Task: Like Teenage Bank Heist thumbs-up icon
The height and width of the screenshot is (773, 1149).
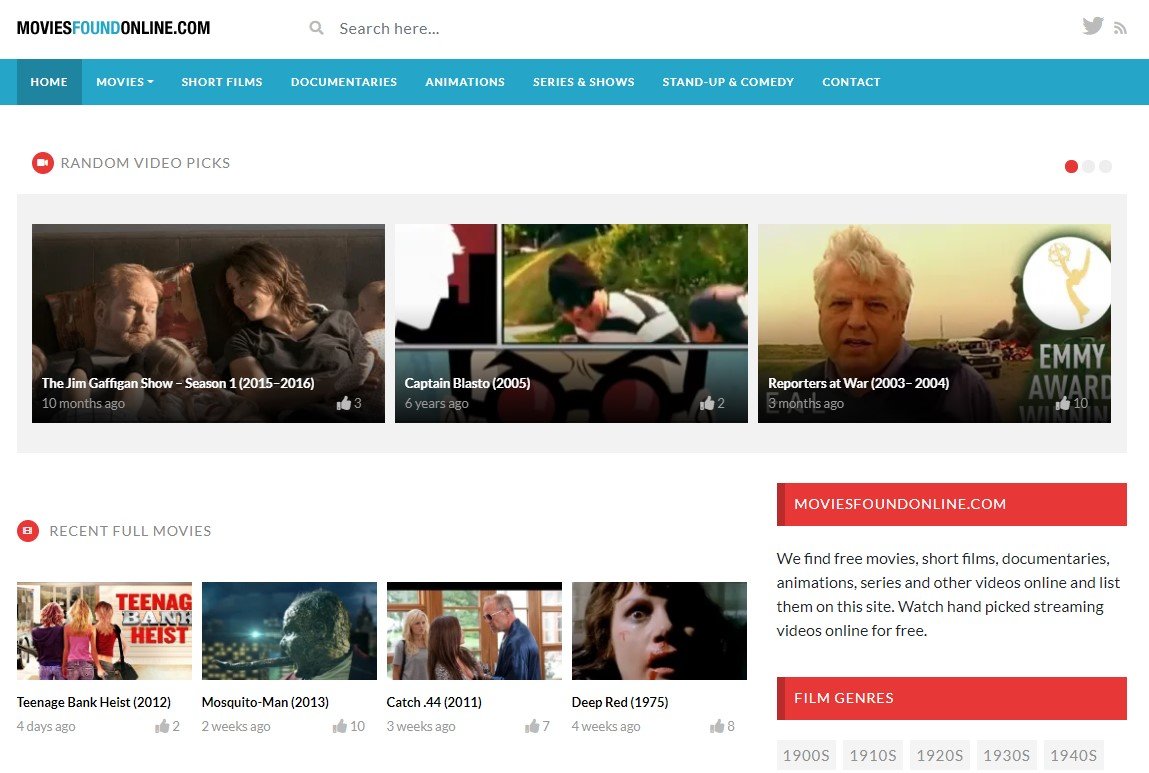Action: [162, 726]
